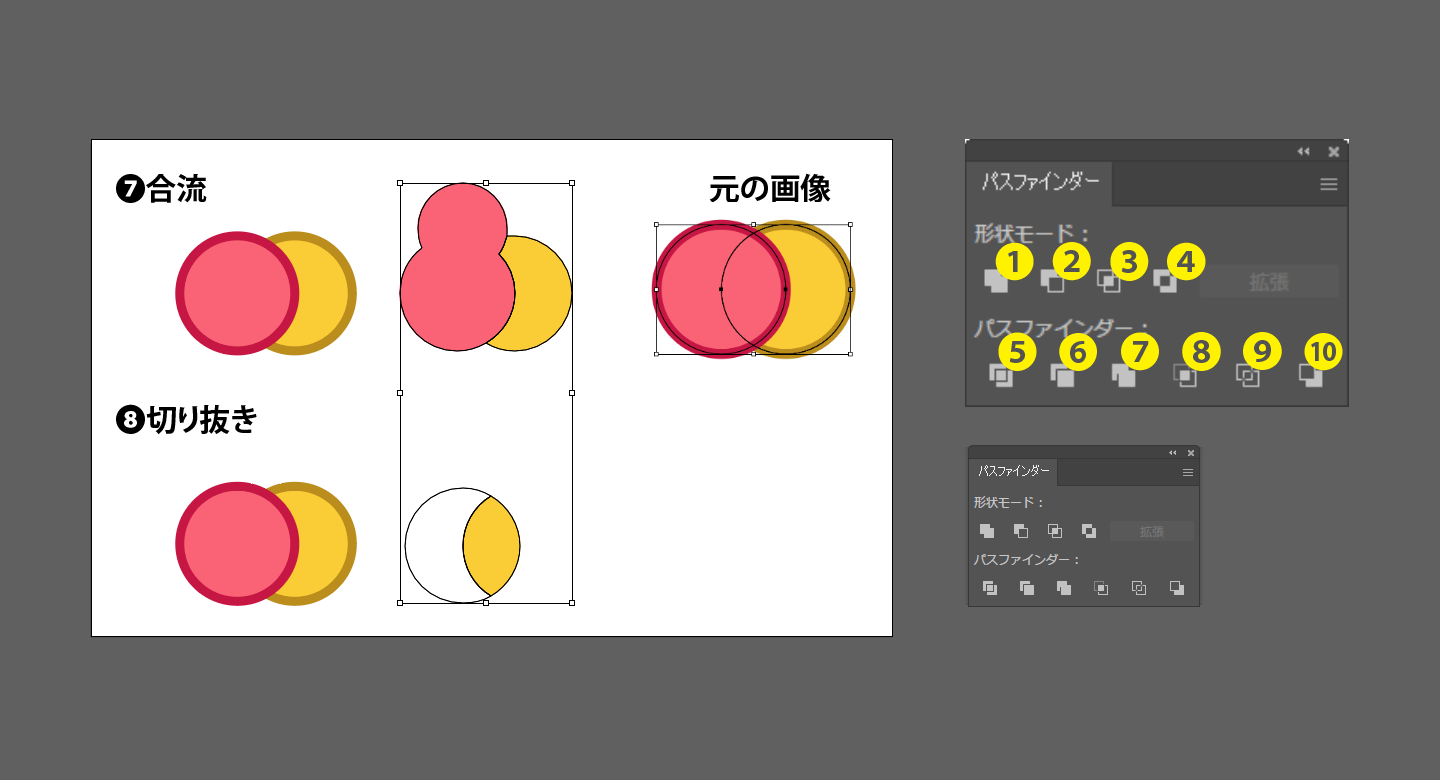Select the Intersect shape mode icon

(x=1107, y=283)
